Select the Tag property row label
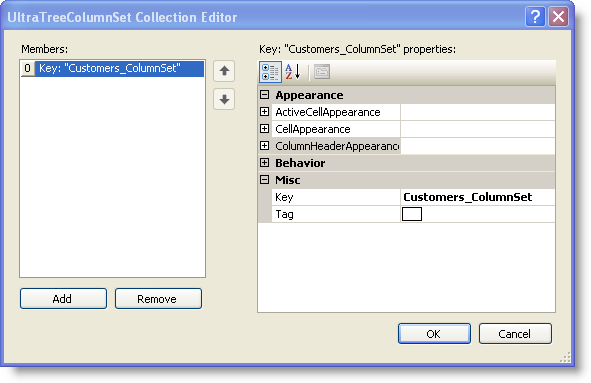 tap(336, 214)
